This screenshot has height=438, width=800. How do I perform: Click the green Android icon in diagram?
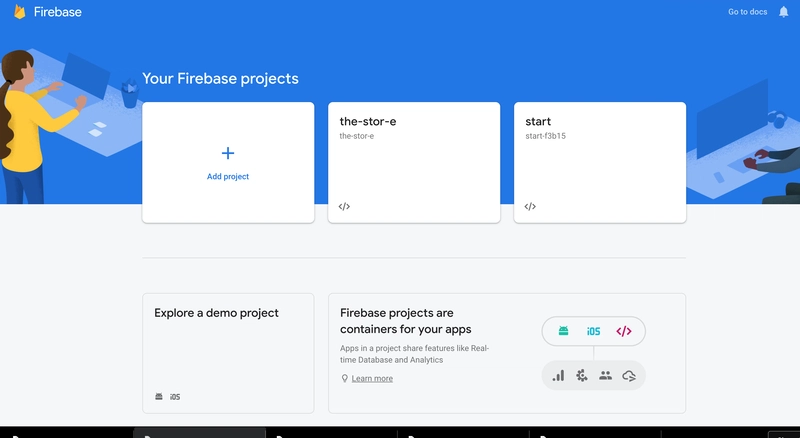[x=563, y=331]
